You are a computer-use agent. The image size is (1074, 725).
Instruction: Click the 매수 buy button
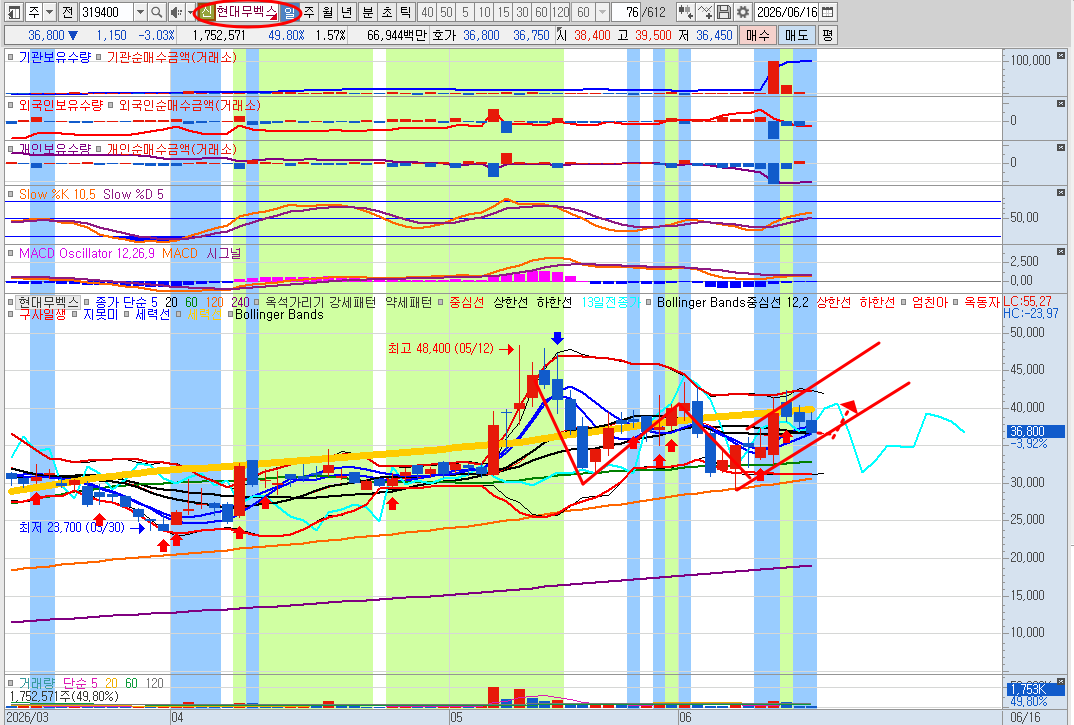coord(758,35)
